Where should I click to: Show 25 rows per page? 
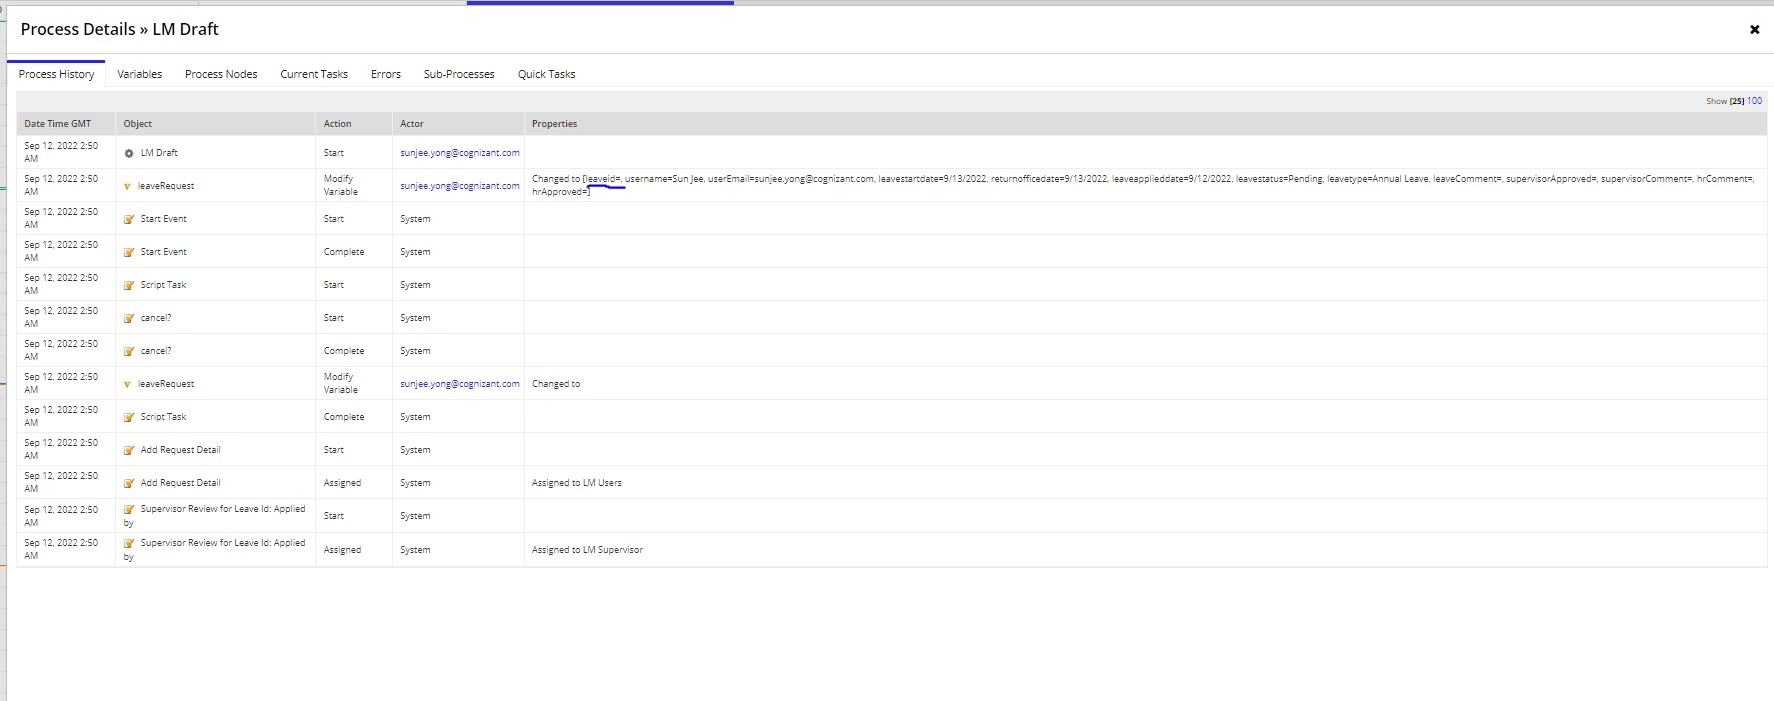click(1737, 101)
